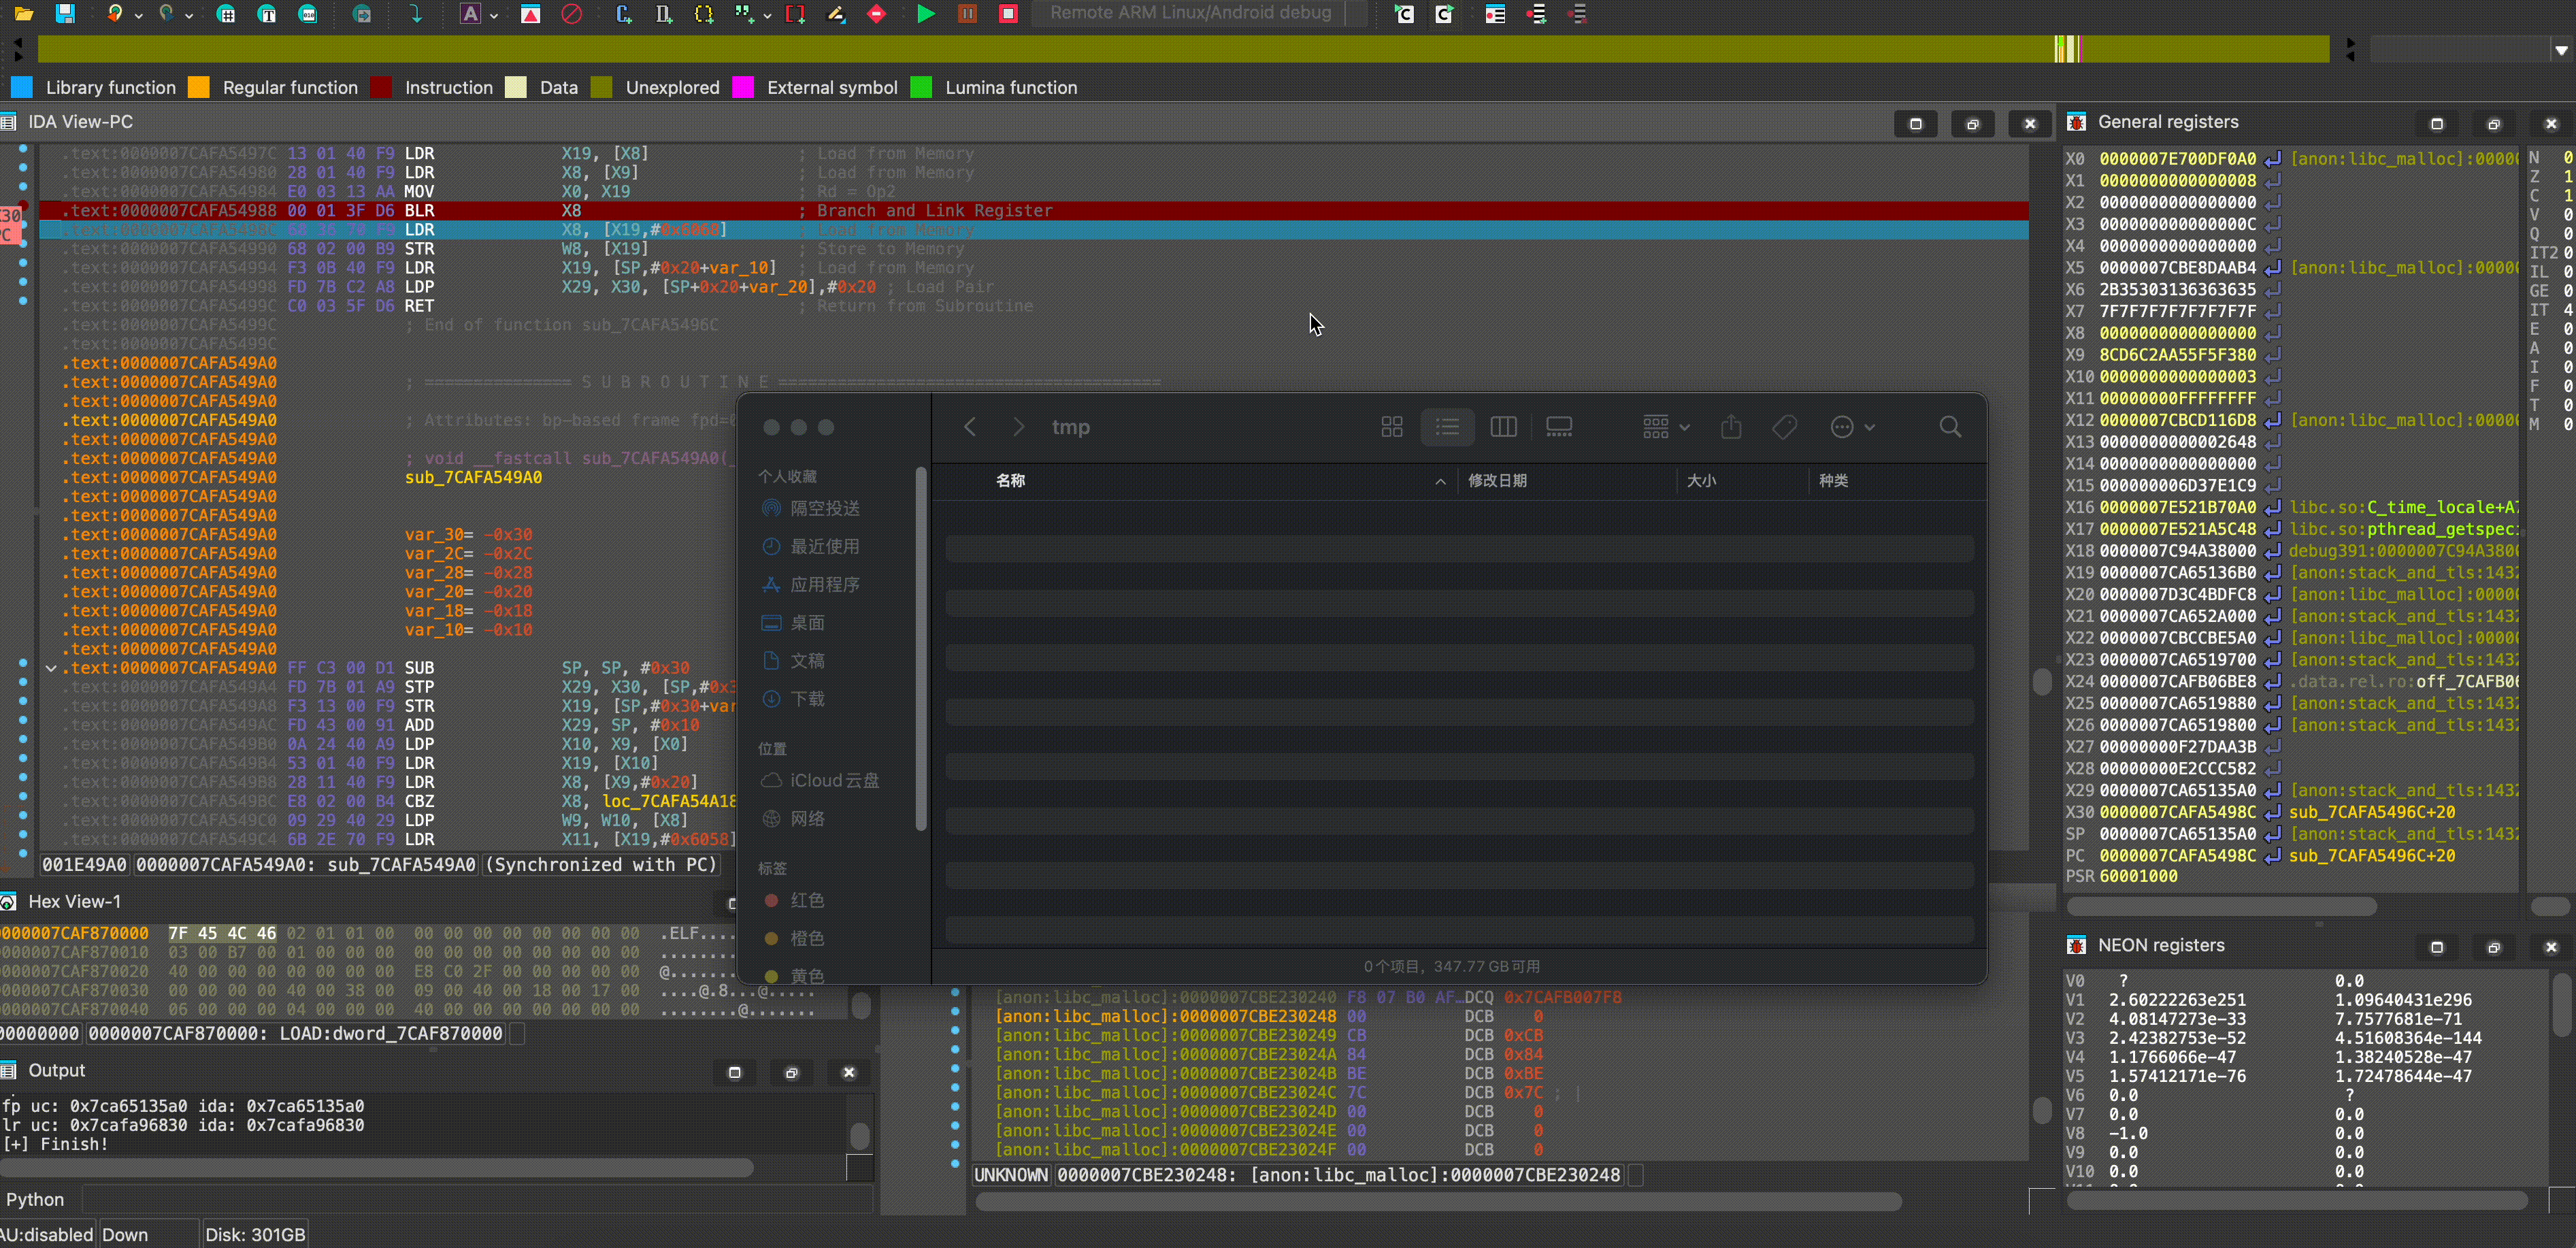Switch Finder to list view
Viewport: 2576px width, 1248px height.
click(1447, 427)
